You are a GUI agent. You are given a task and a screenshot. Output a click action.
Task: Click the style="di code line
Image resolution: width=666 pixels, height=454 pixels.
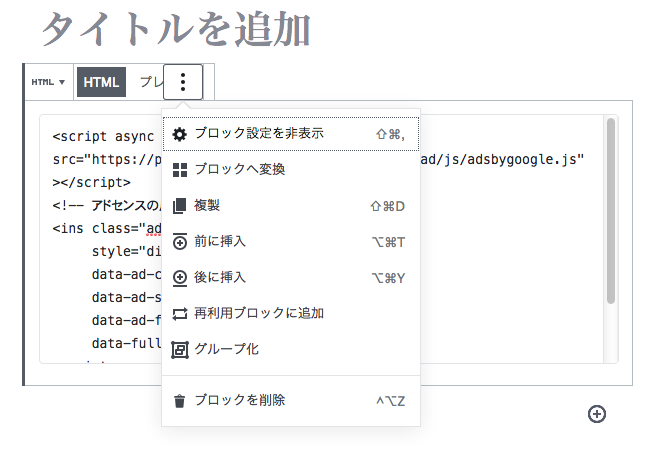(127, 251)
